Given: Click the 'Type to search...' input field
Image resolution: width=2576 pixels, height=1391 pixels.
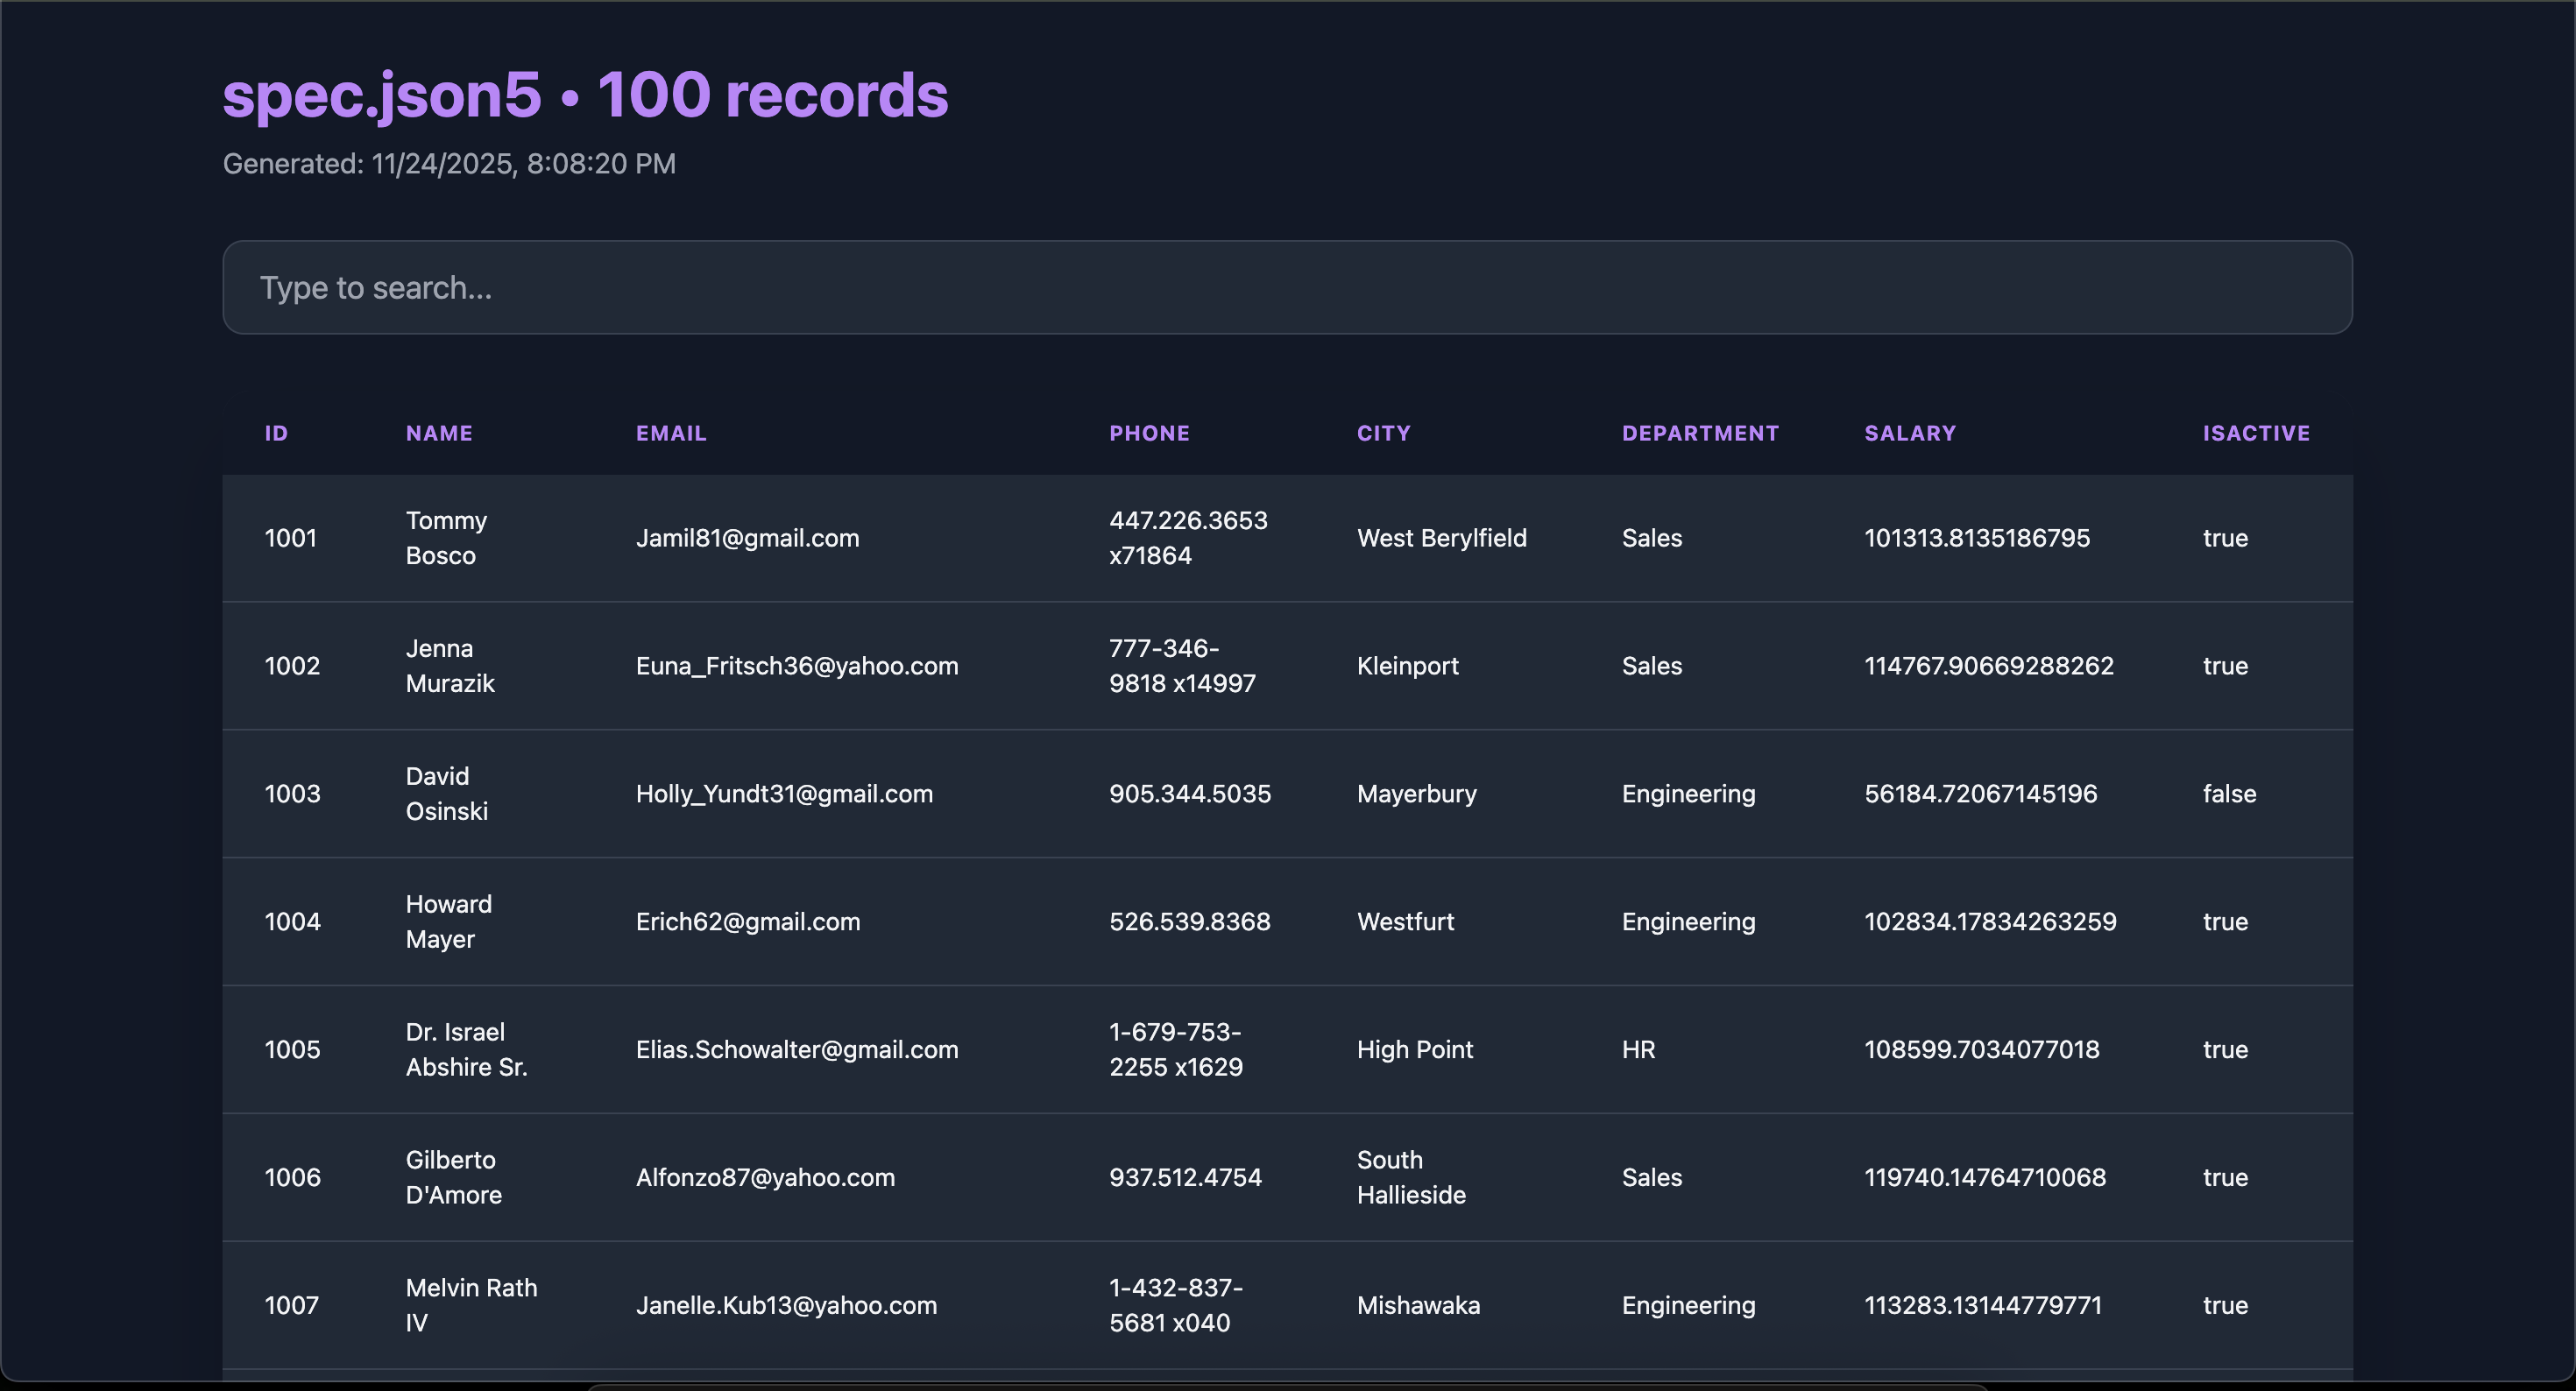Looking at the screenshot, I should click(1286, 287).
